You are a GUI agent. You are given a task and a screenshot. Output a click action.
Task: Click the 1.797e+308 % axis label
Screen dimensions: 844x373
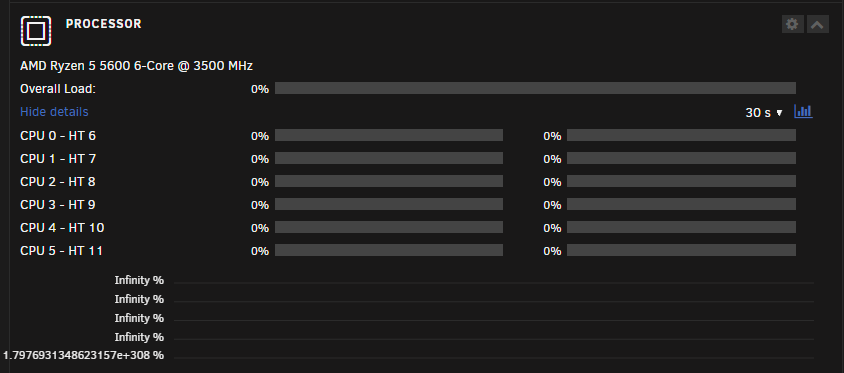pyautogui.click(x=83, y=355)
